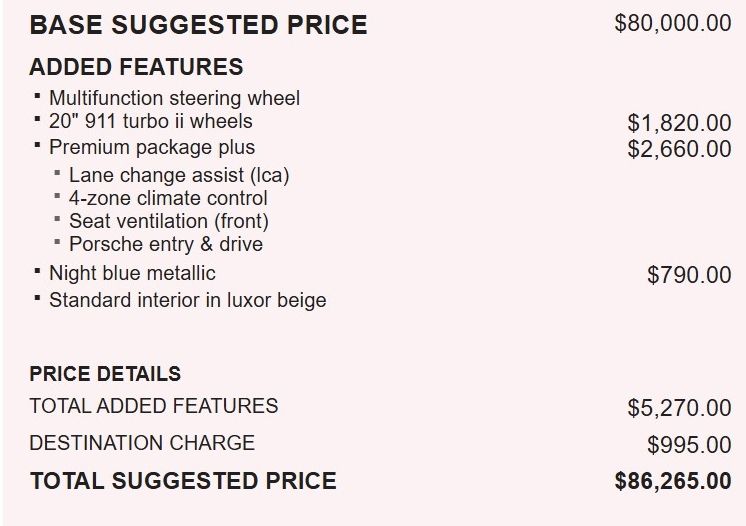Click the $995.00 destination charge amount
Image resolution: width=746 pixels, height=526 pixels.
click(x=689, y=445)
